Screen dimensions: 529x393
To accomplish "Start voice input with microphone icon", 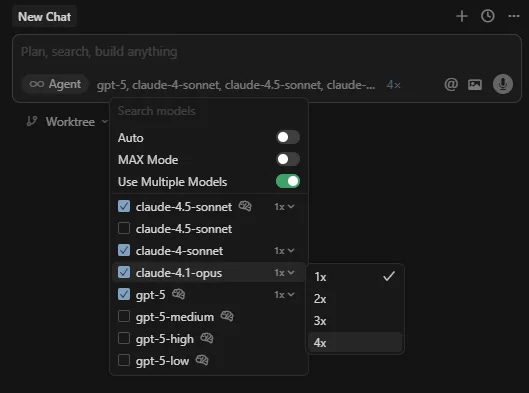I will coord(503,84).
